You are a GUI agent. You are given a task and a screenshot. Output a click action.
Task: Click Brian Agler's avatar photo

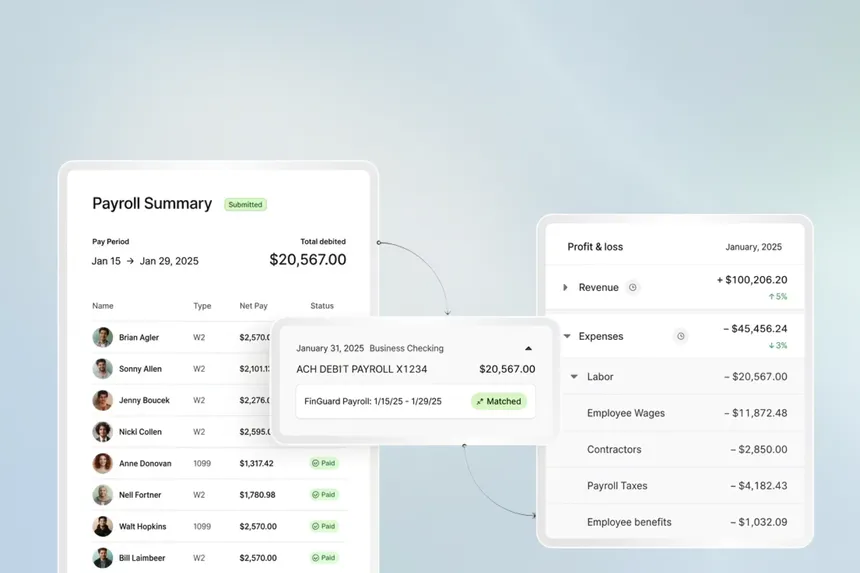103,337
